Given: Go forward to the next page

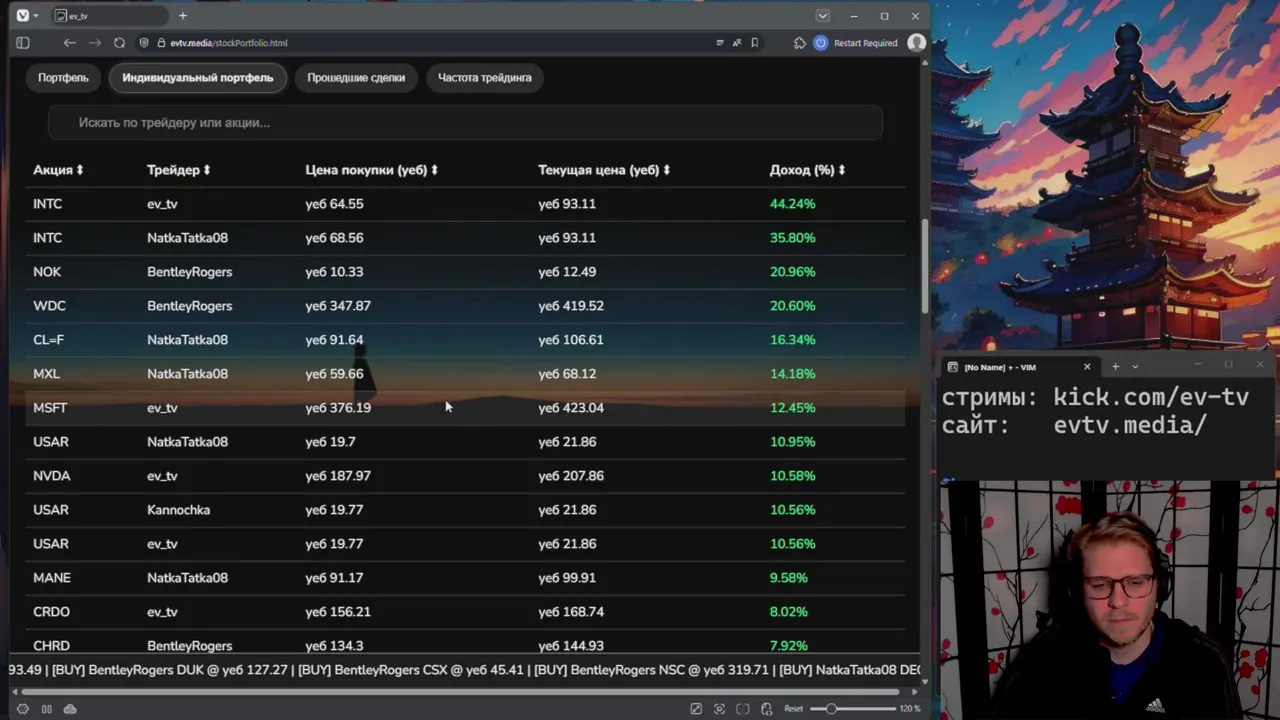Looking at the screenshot, I should tap(95, 43).
